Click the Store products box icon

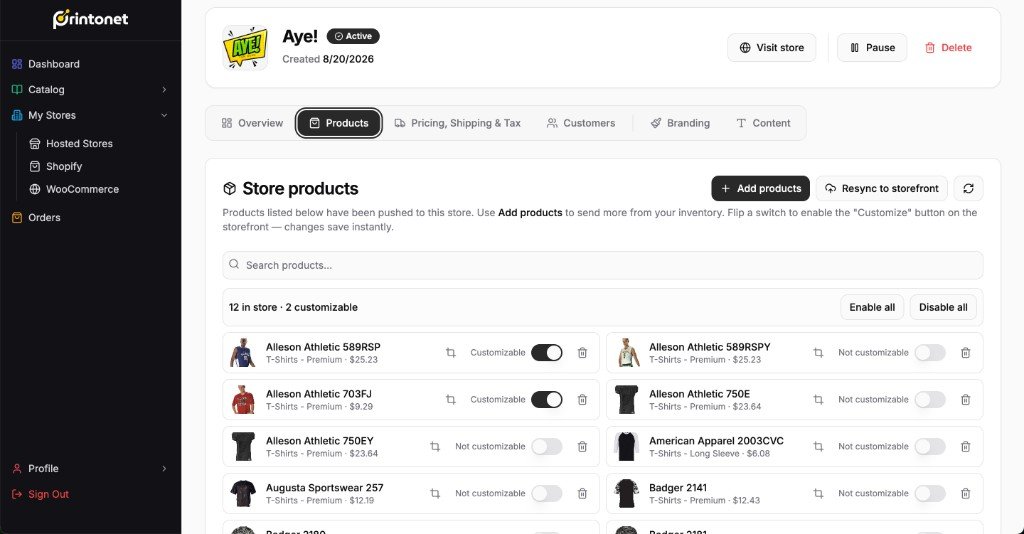[x=229, y=189]
